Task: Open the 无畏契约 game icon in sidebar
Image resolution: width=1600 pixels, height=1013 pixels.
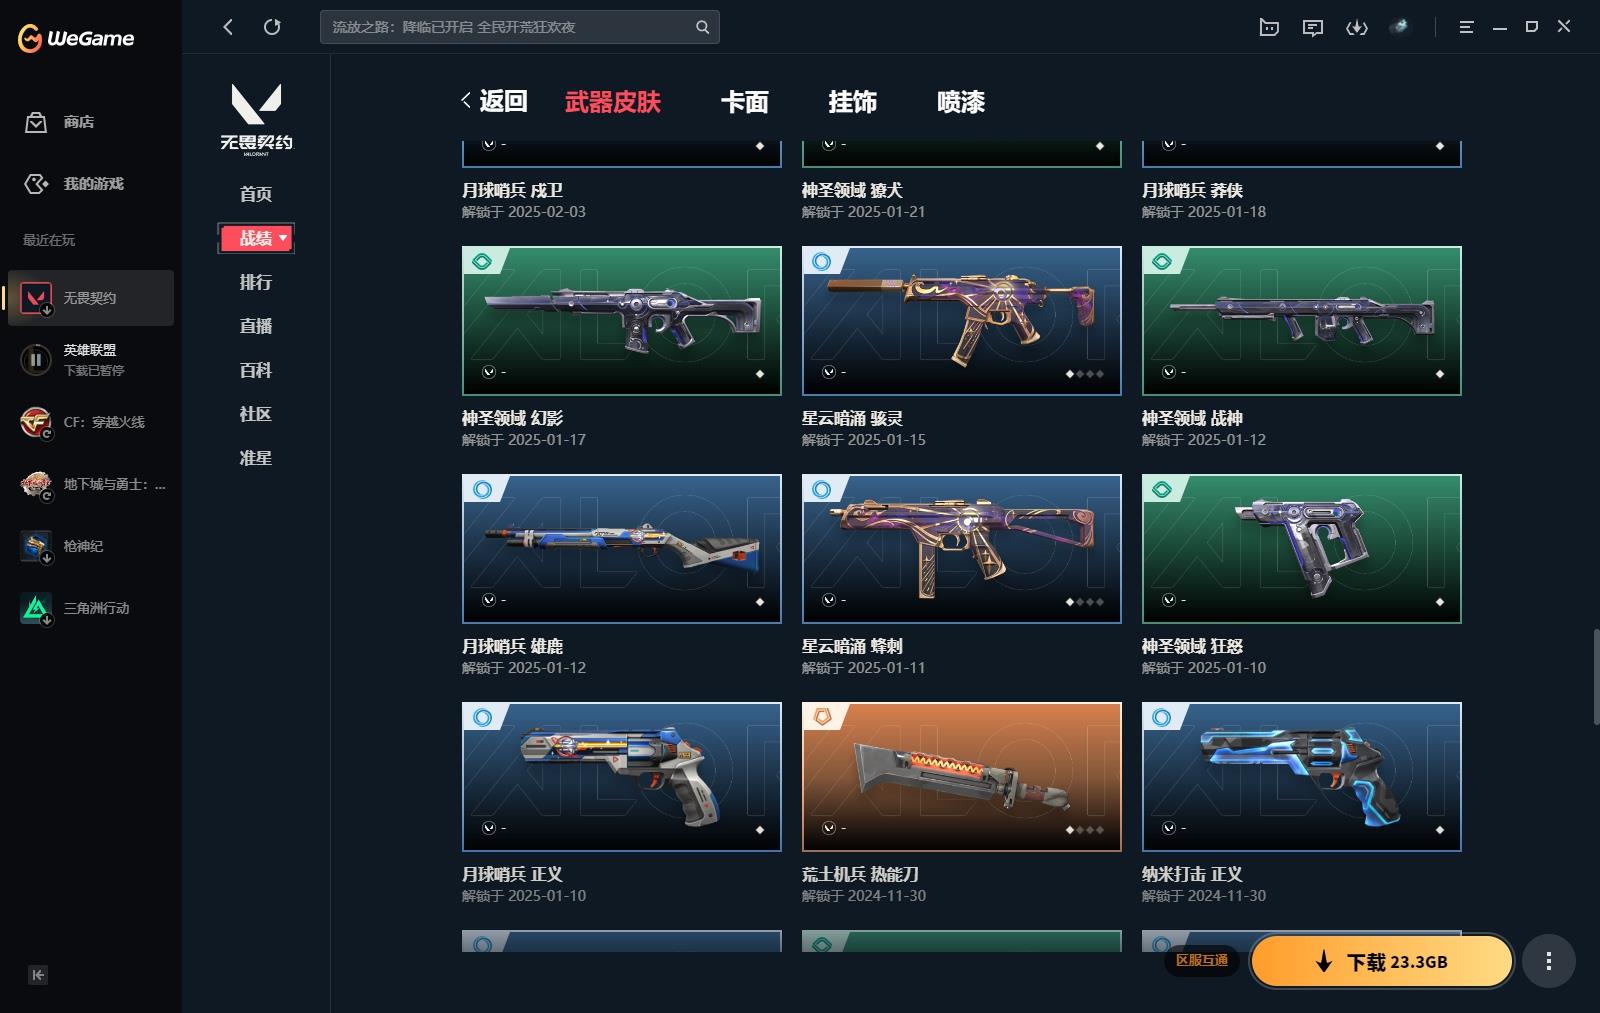Action: 37,298
